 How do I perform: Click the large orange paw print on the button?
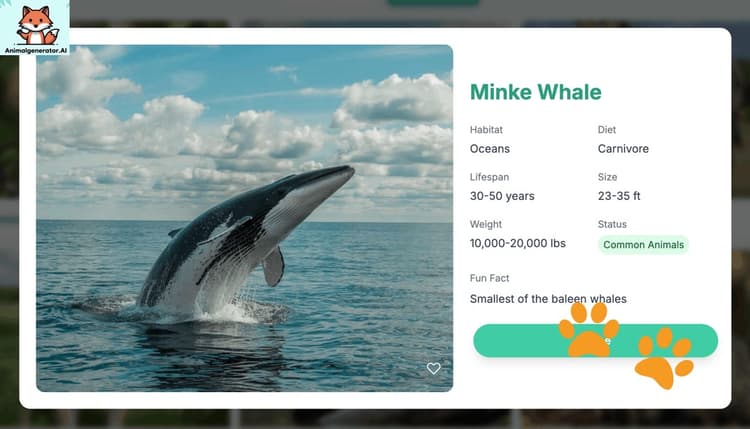click(589, 330)
